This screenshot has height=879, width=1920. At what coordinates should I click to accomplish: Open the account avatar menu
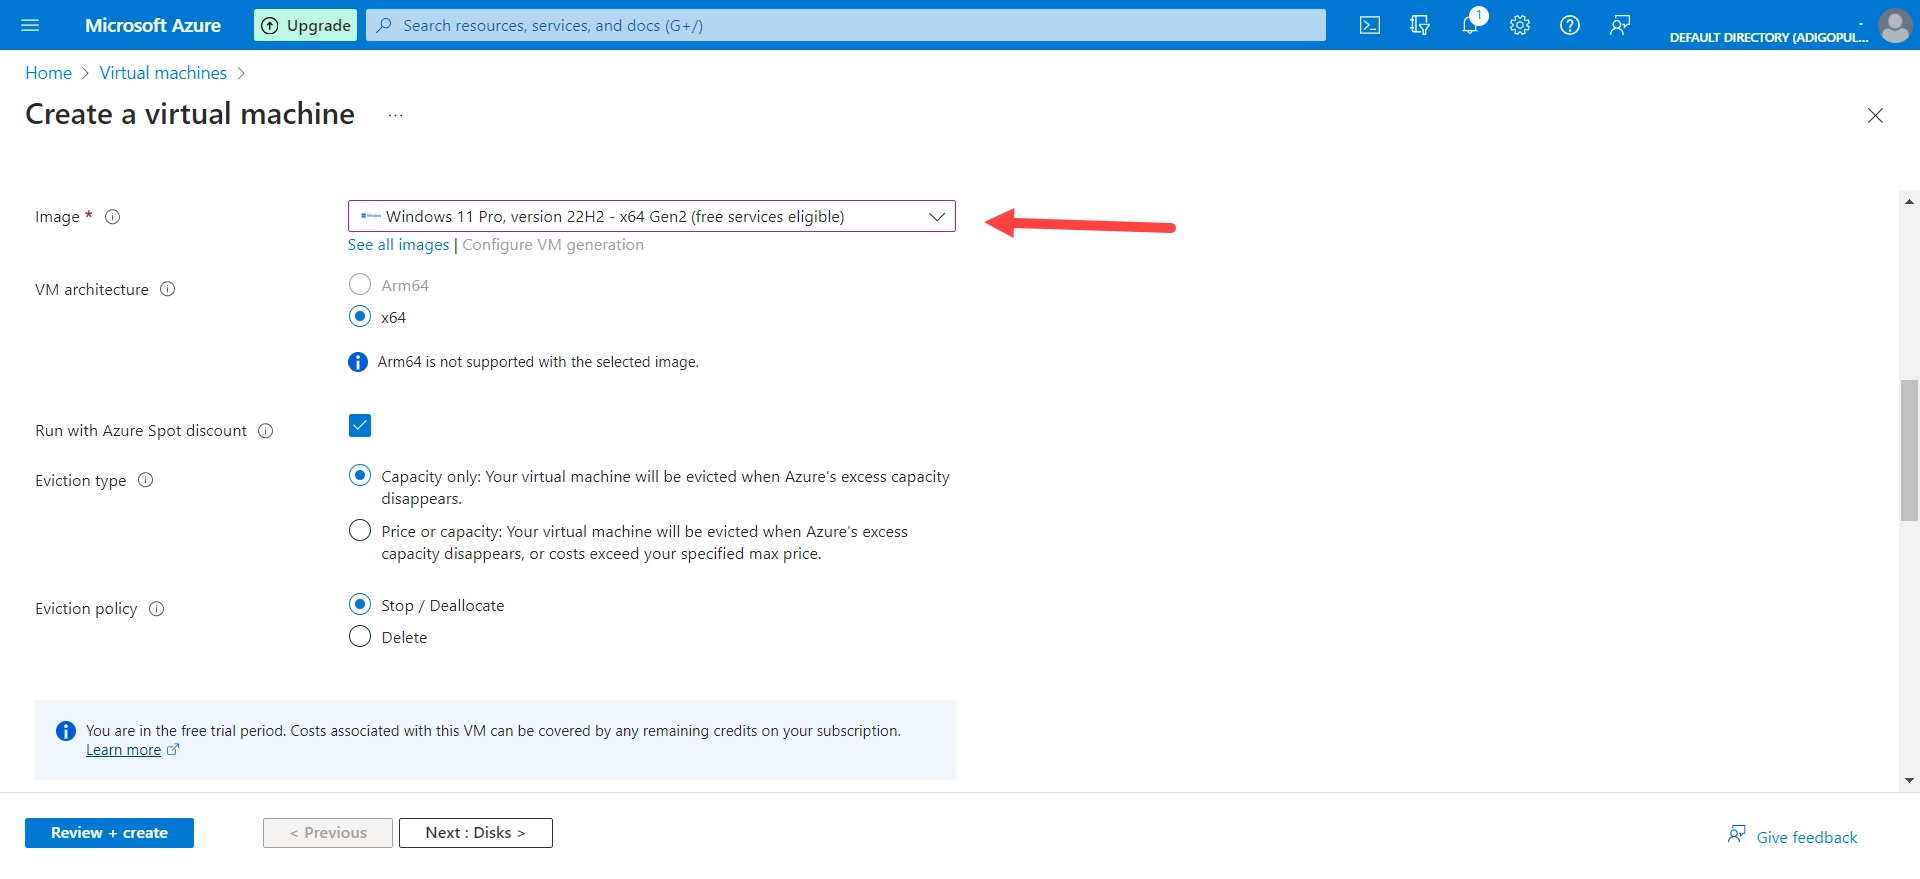click(x=1894, y=25)
